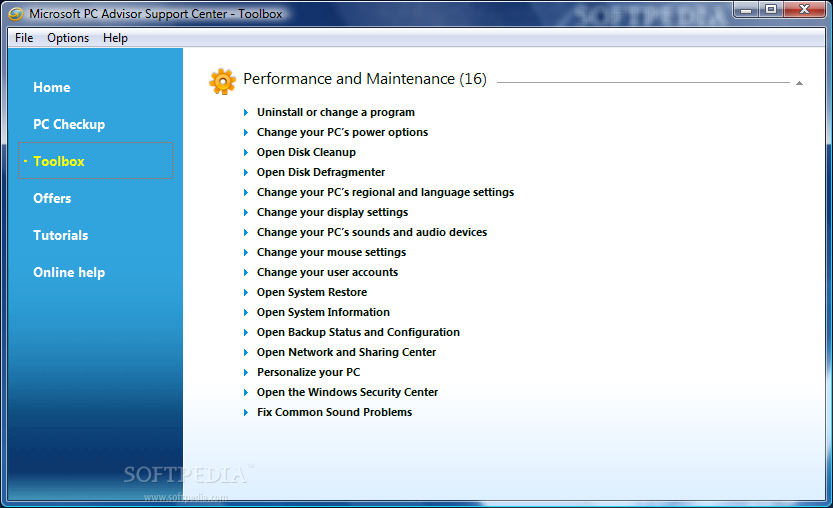The image size is (833, 508).
Task: Open Change your user accounts
Action: coord(327,273)
